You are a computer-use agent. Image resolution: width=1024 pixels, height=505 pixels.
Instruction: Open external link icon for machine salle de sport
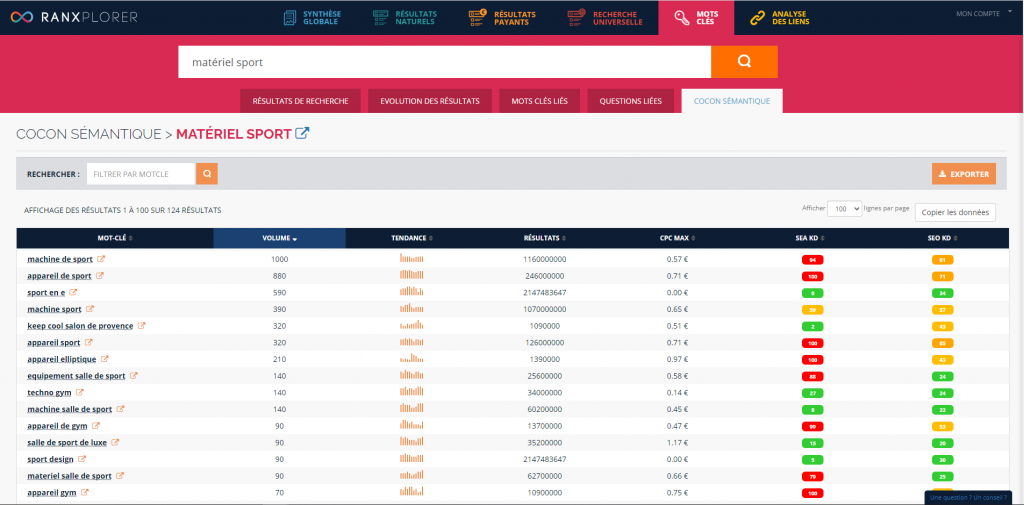click(x=121, y=409)
